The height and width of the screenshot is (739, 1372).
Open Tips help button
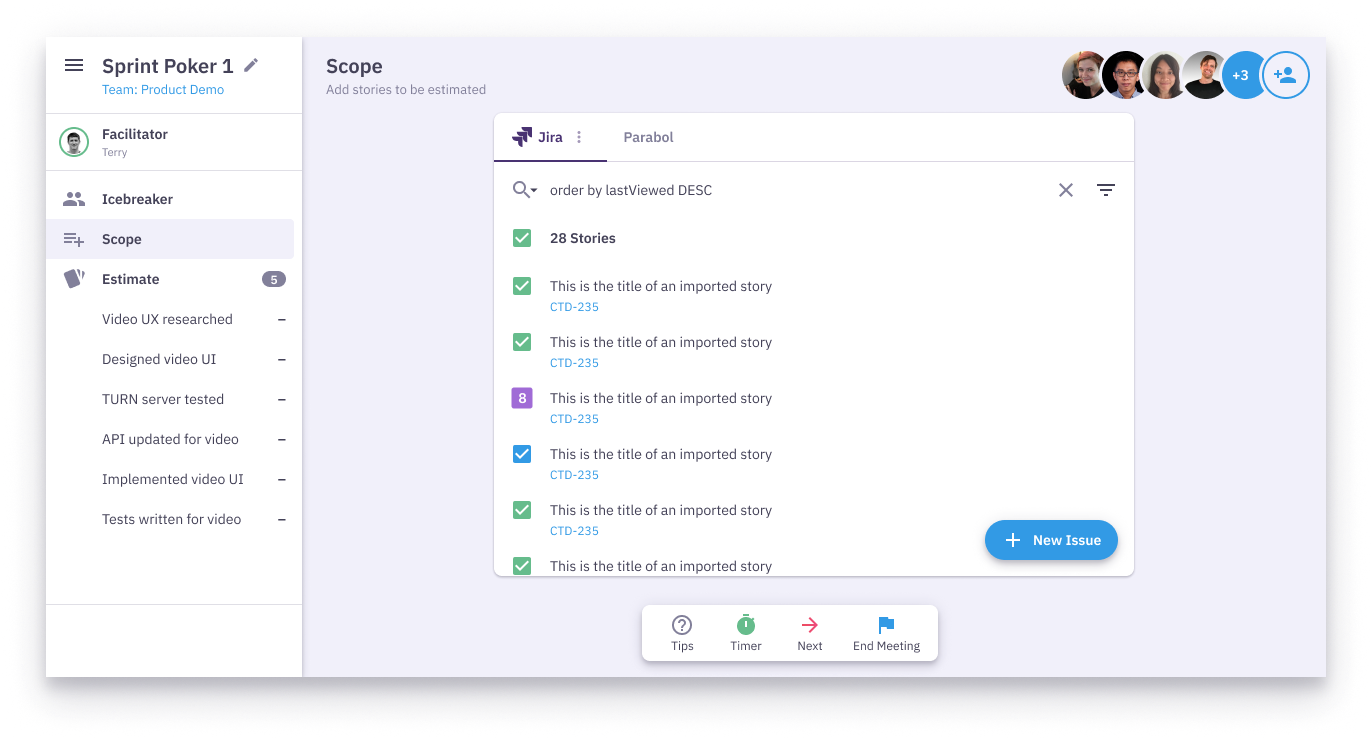pos(682,633)
